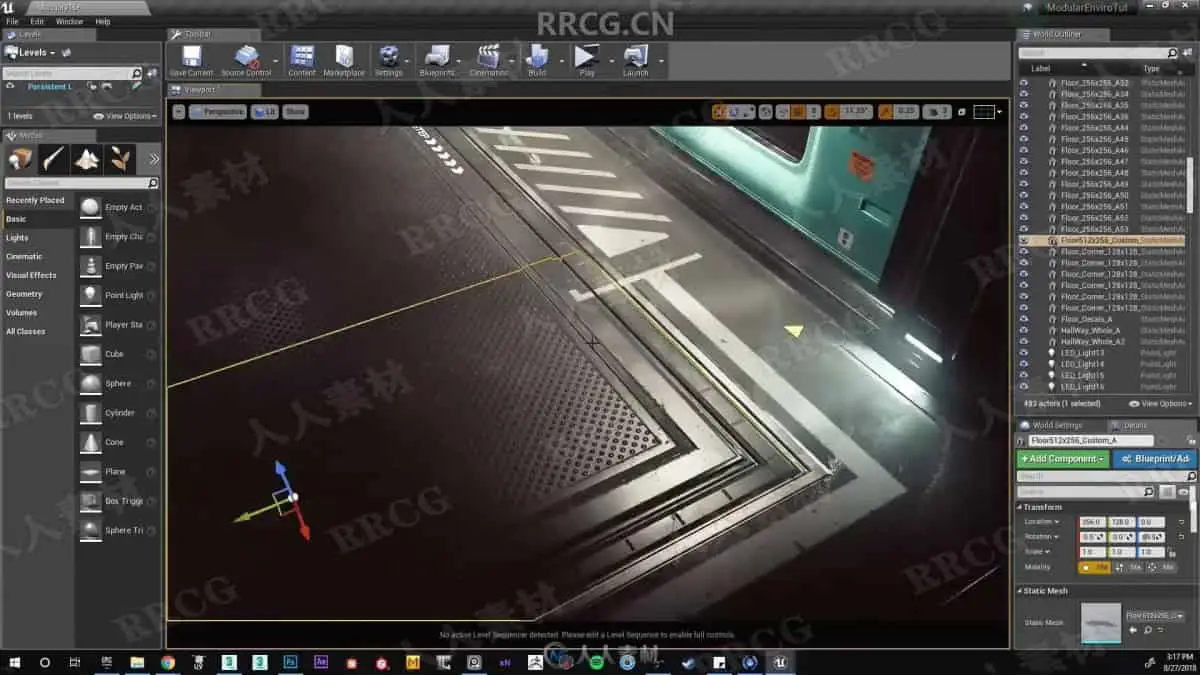Viewport: 1200px width, 675px height.
Task: Toggle visibility eye for Floor_256x256_A33
Action: tap(1023, 83)
